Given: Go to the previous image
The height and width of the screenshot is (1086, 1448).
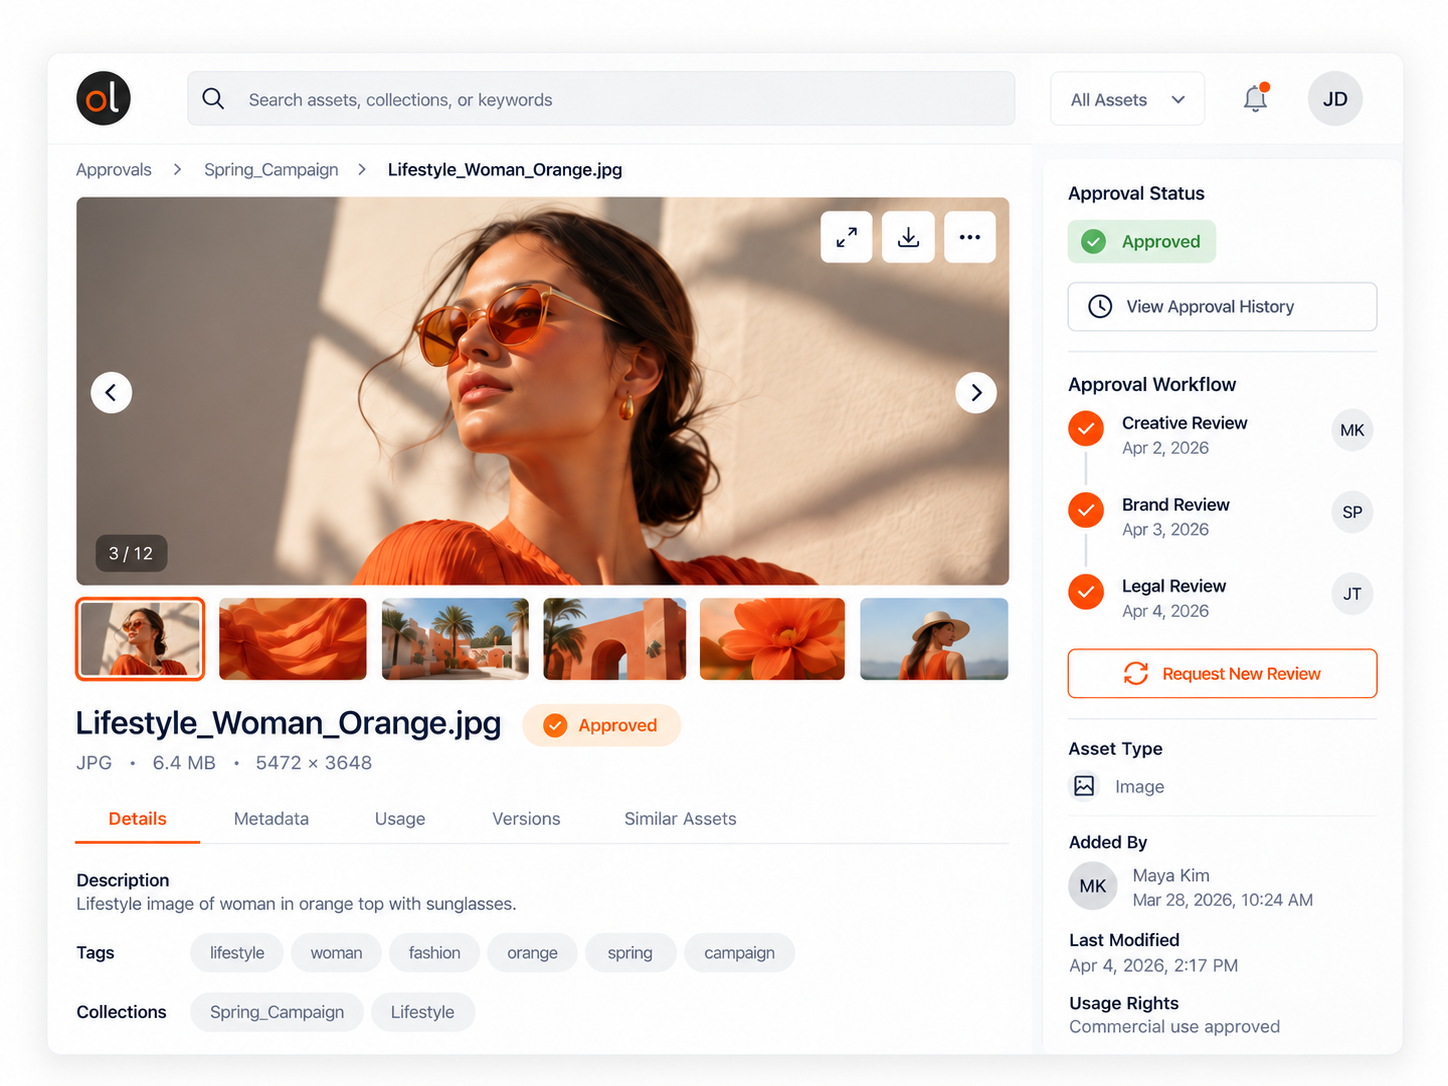Looking at the screenshot, I should coord(111,392).
